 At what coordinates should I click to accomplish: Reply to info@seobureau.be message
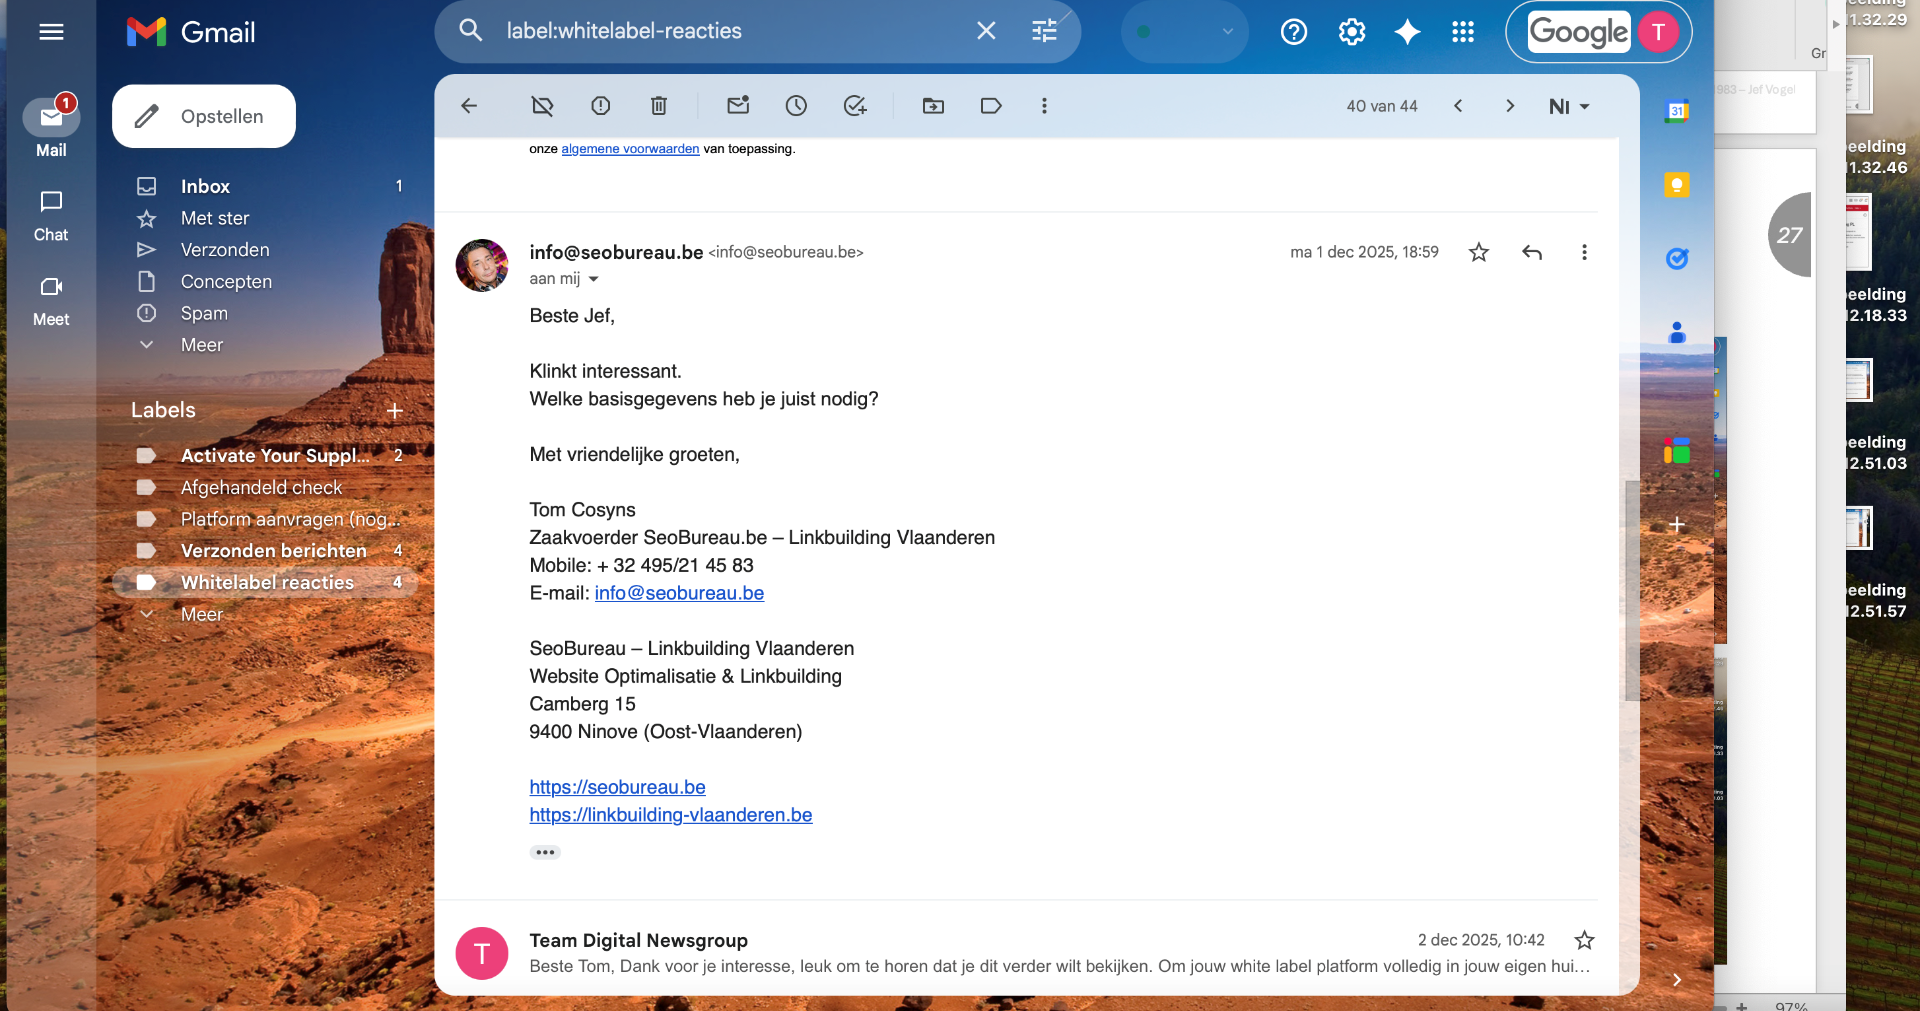[1531, 252]
